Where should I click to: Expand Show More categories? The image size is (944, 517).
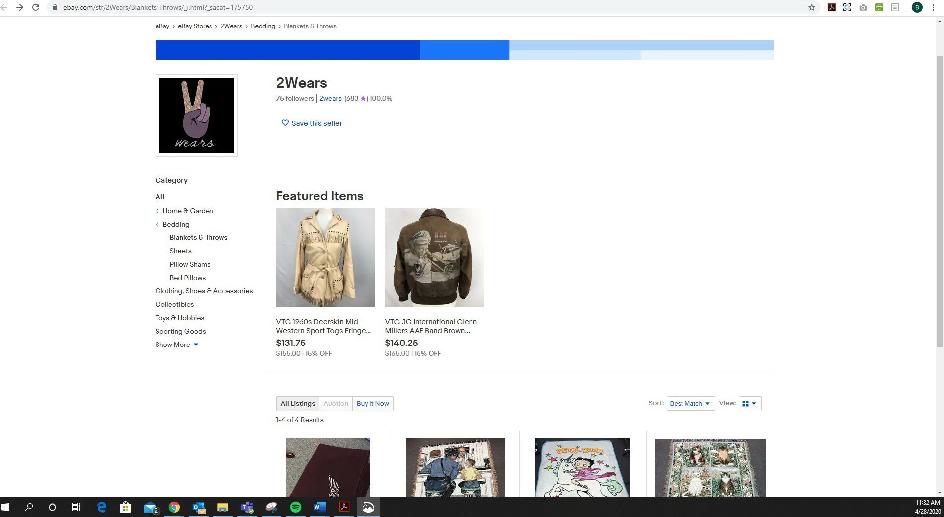pyautogui.click(x=176, y=345)
